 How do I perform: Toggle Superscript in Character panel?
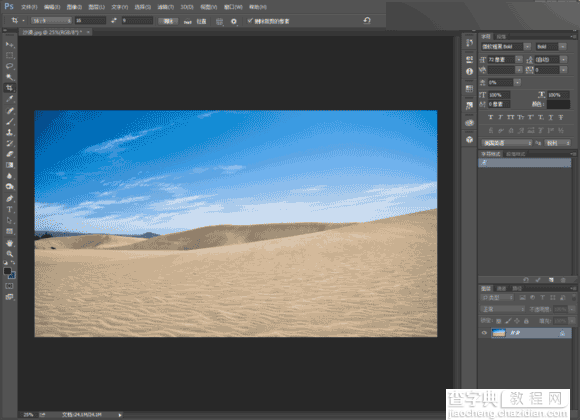click(x=530, y=117)
